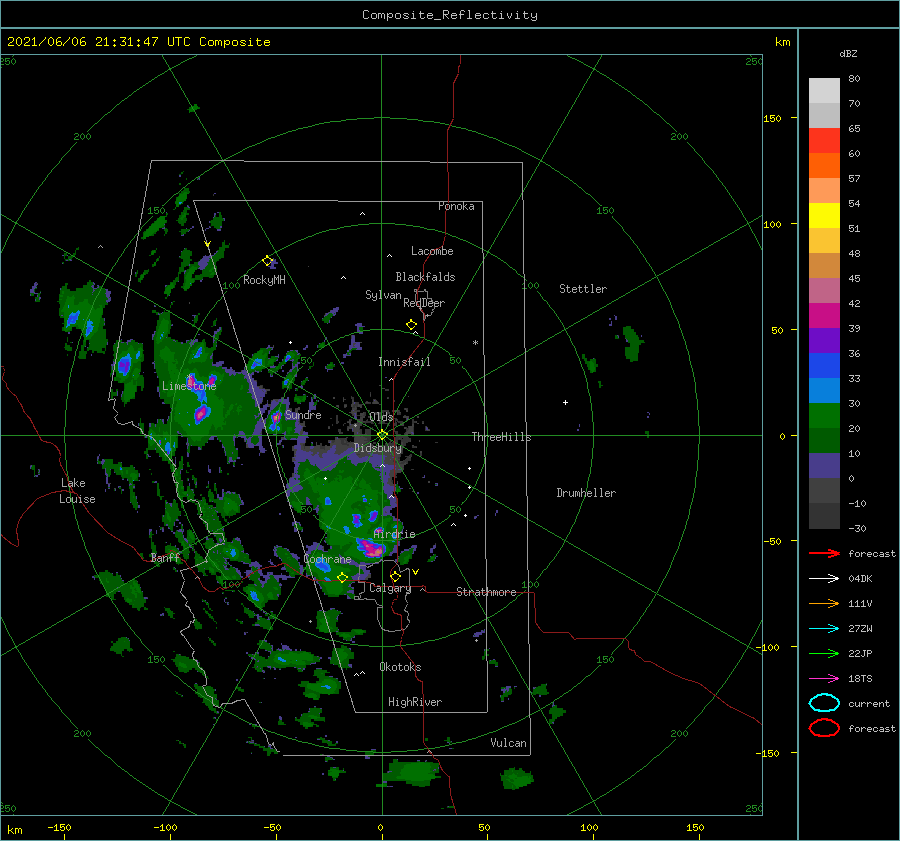This screenshot has height=841, width=900.
Task: Click the Vulcan city label
Action: point(509,743)
